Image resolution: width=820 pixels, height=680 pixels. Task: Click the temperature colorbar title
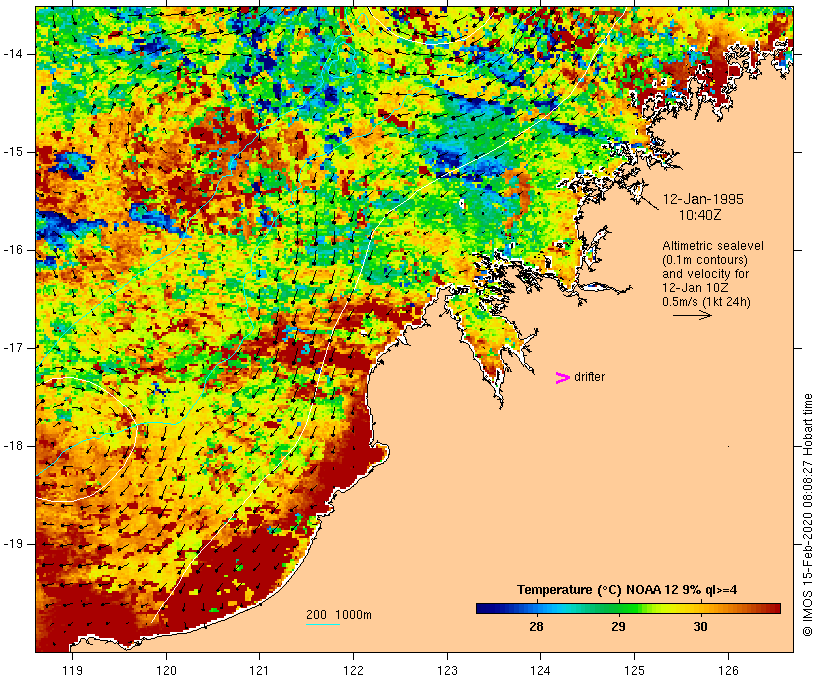[x=627, y=590]
